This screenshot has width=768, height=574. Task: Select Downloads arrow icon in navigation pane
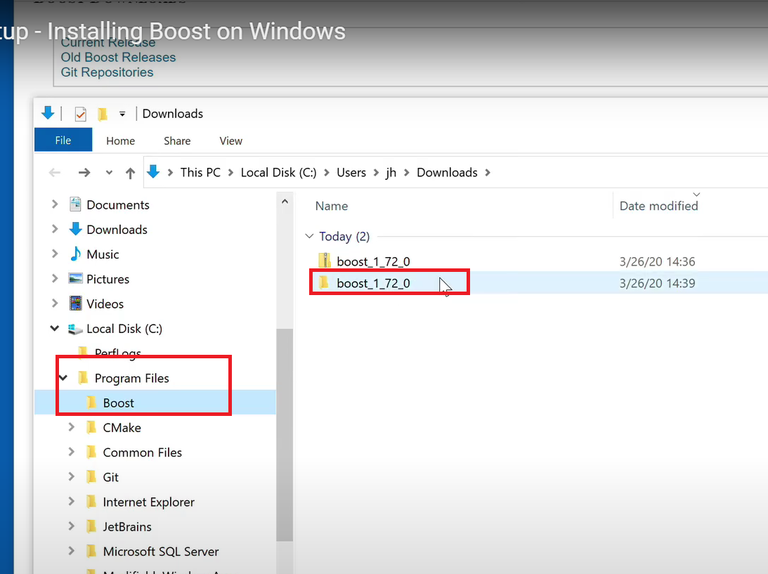(x=75, y=229)
